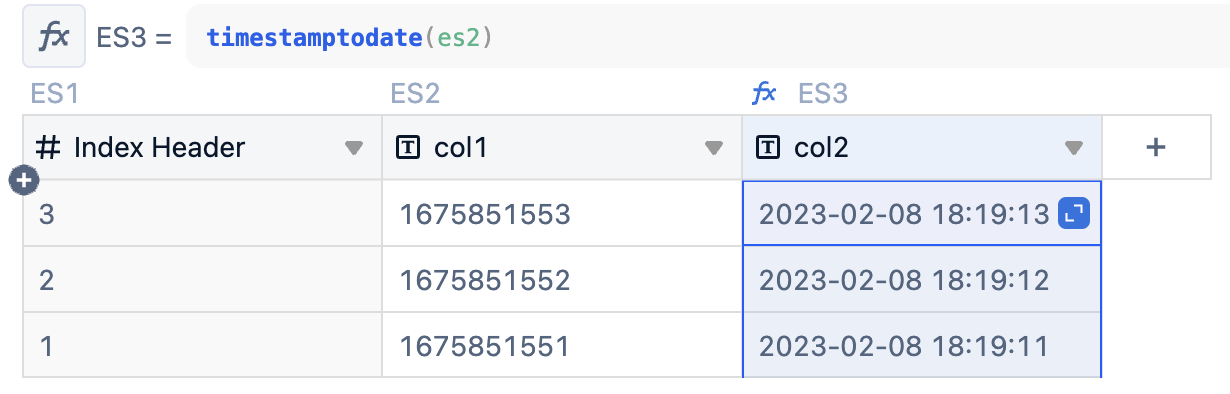Image resolution: width=1230 pixels, height=394 pixels.
Task: Select the cell containing 1675851552
Action: pos(562,279)
